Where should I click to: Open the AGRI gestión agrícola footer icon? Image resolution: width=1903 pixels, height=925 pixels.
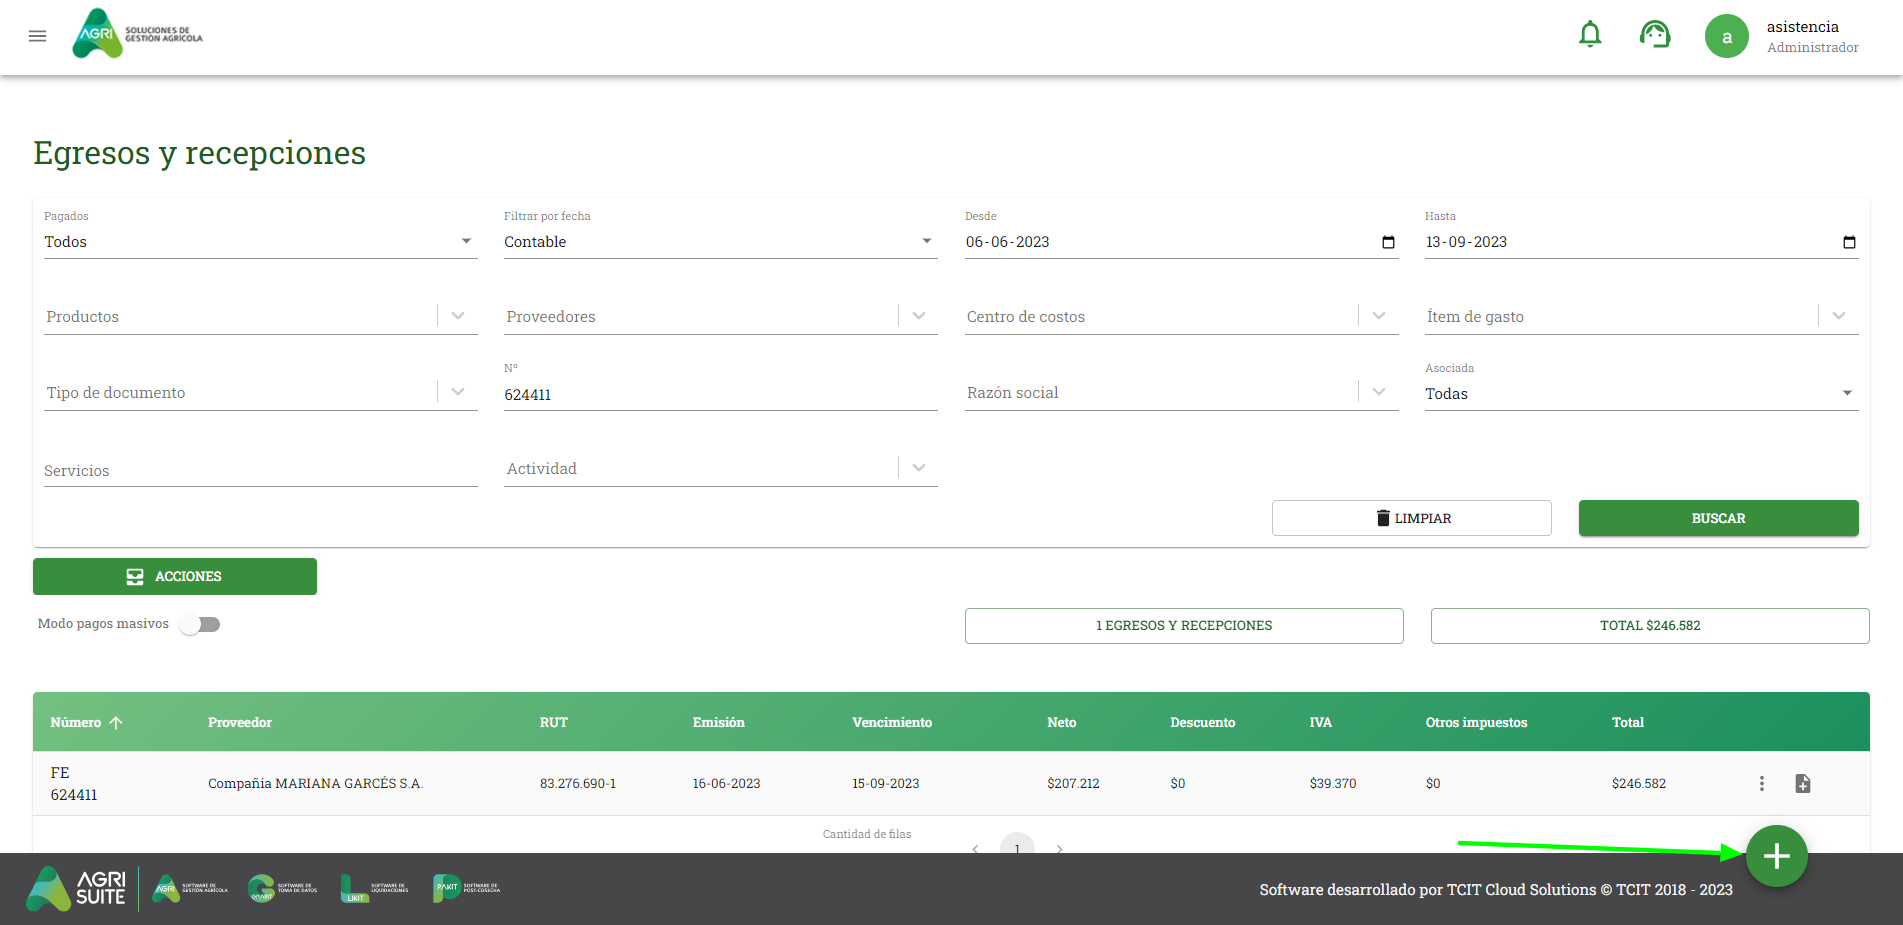pos(190,888)
